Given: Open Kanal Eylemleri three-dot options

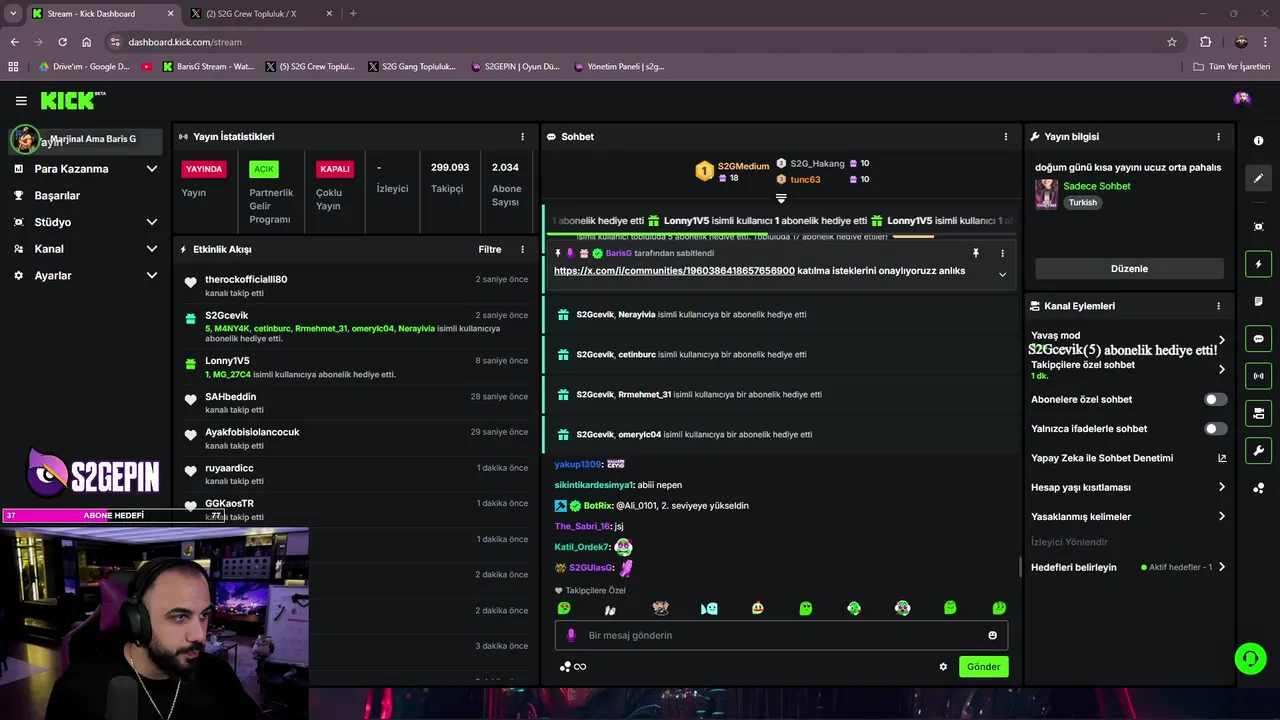Looking at the screenshot, I should pos(1218,306).
